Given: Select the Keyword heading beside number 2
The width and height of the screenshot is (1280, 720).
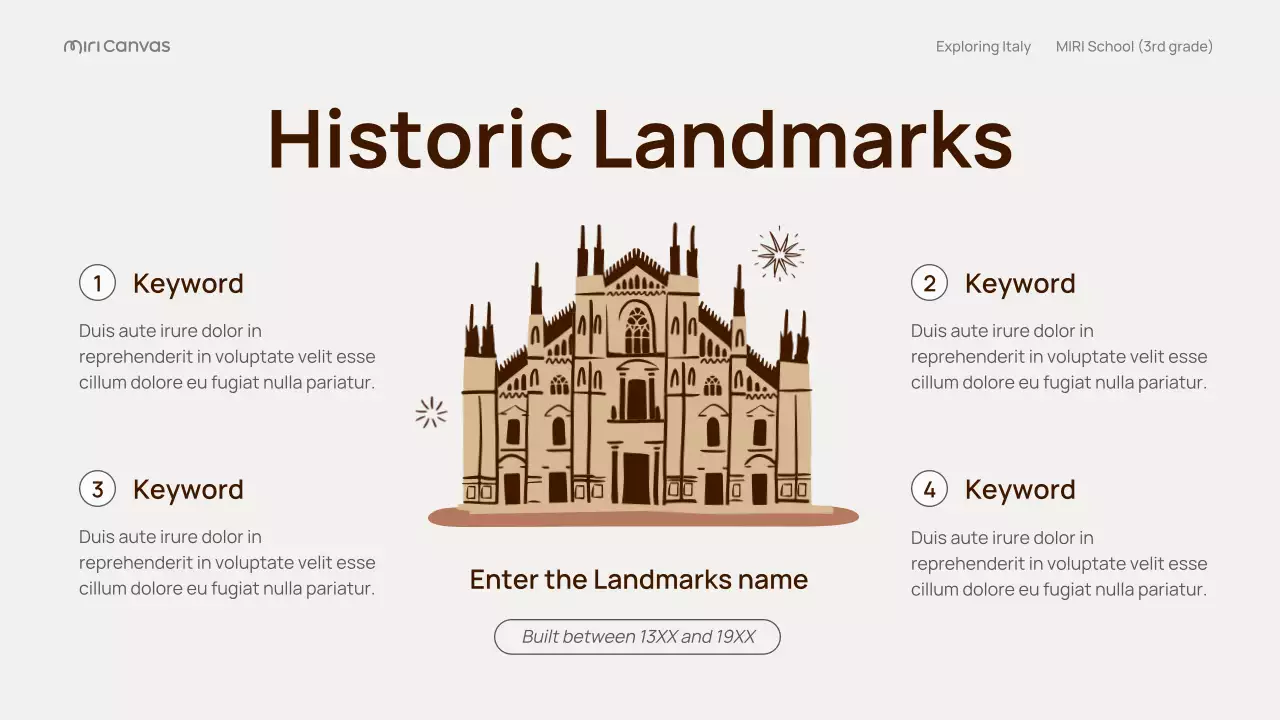Looking at the screenshot, I should tap(1020, 284).
